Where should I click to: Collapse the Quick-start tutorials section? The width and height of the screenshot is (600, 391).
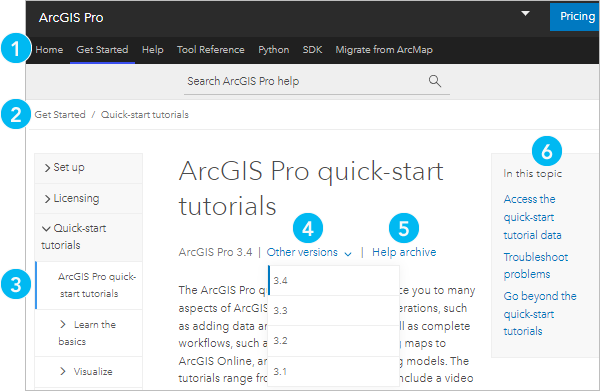(x=88, y=236)
